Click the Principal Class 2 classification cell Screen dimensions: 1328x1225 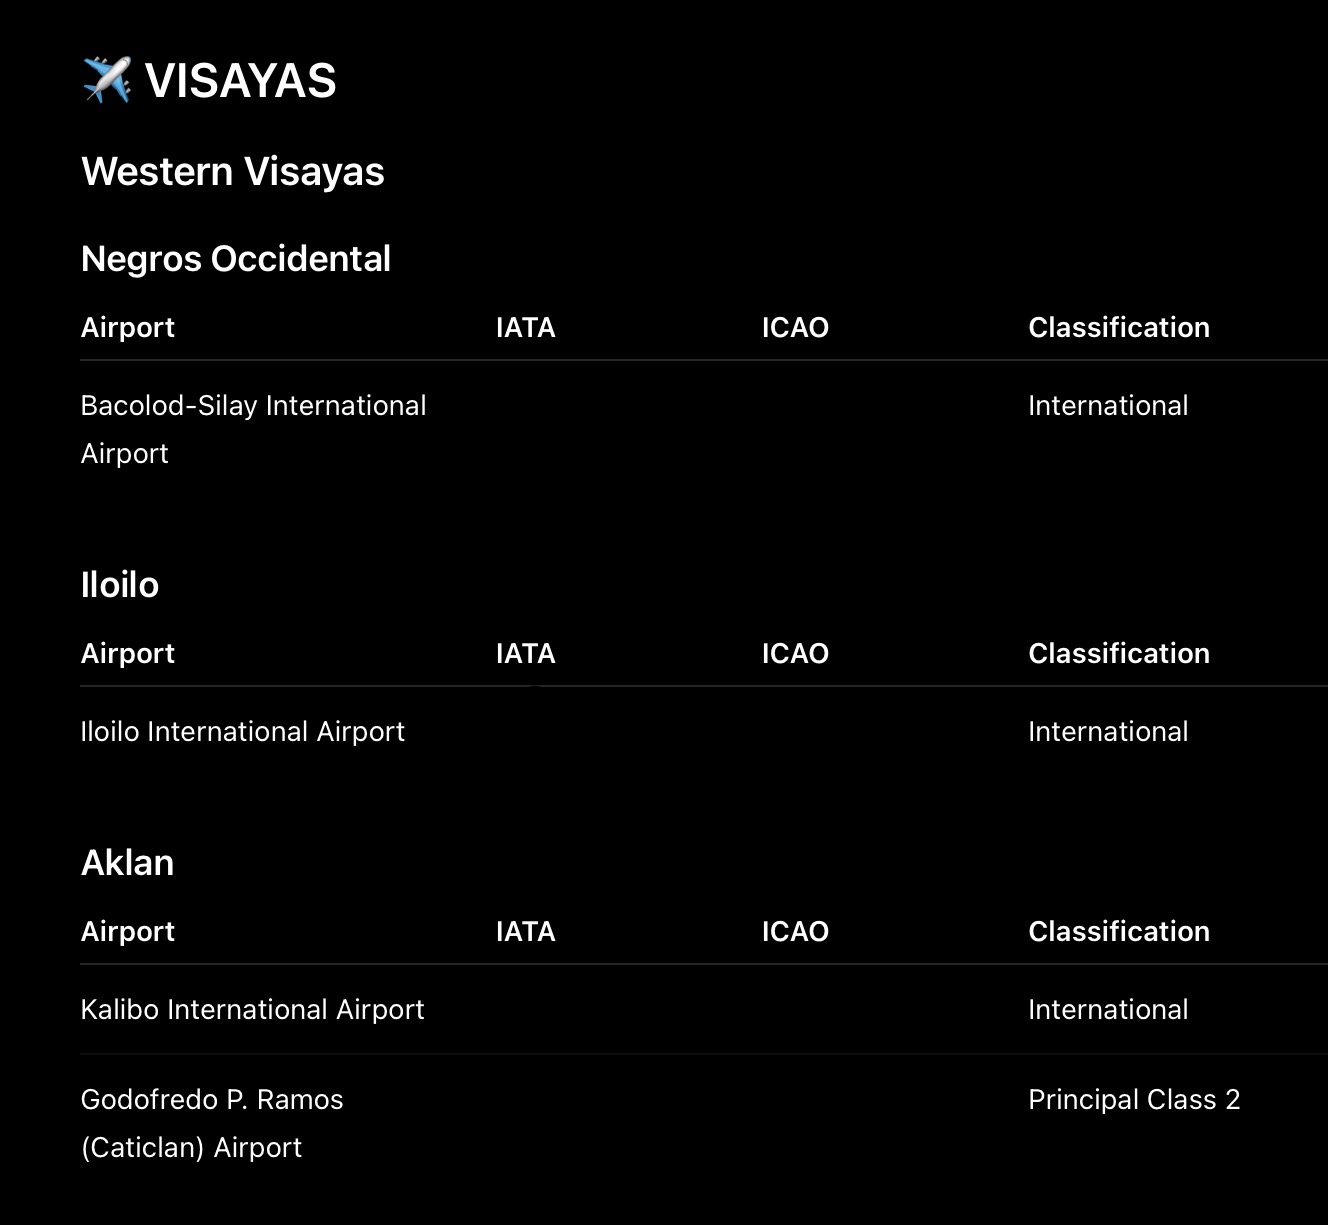click(1134, 1100)
